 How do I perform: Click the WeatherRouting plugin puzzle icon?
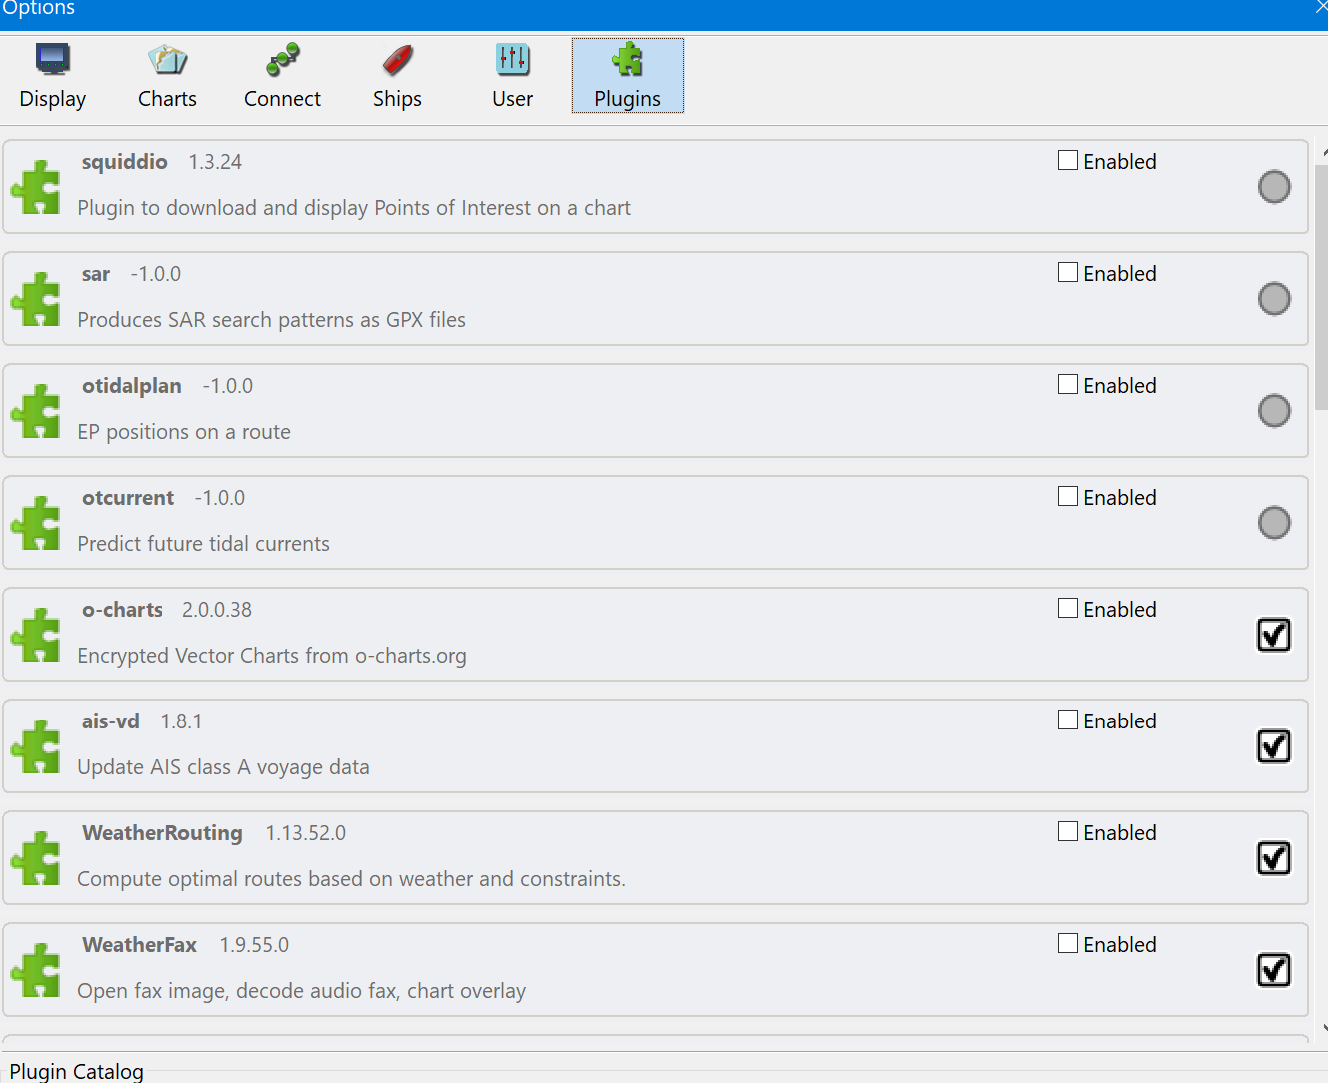[x=36, y=857]
